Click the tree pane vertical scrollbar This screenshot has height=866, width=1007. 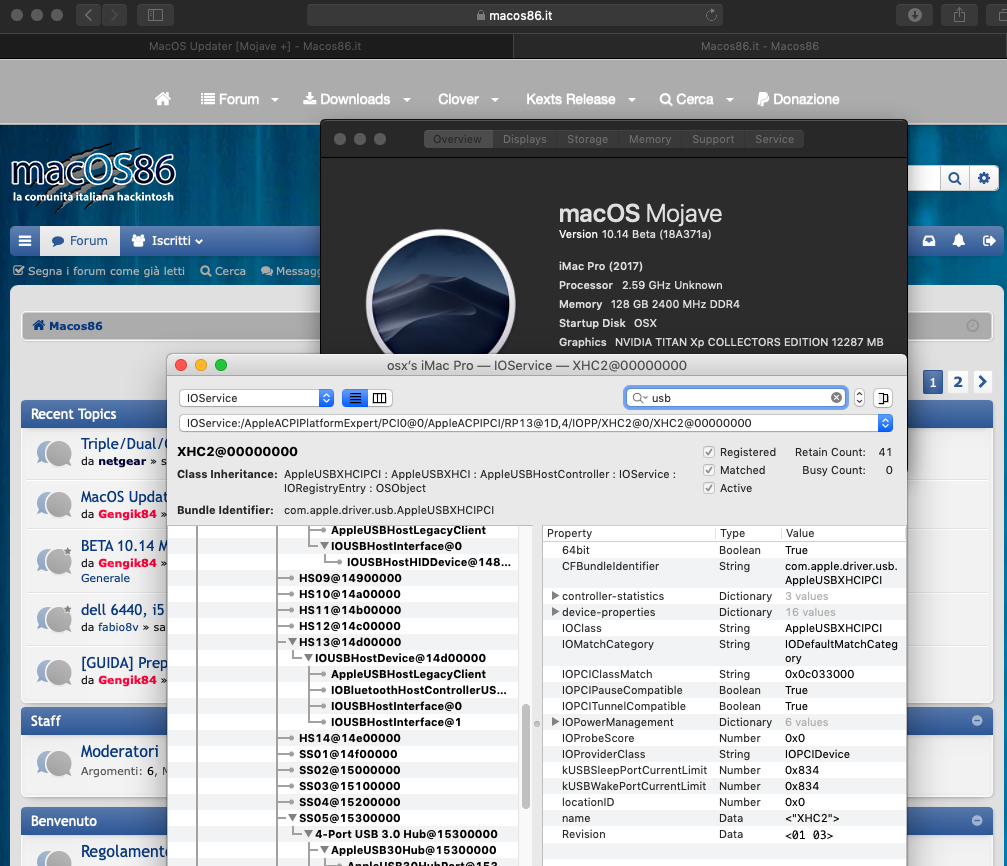pyautogui.click(x=525, y=756)
